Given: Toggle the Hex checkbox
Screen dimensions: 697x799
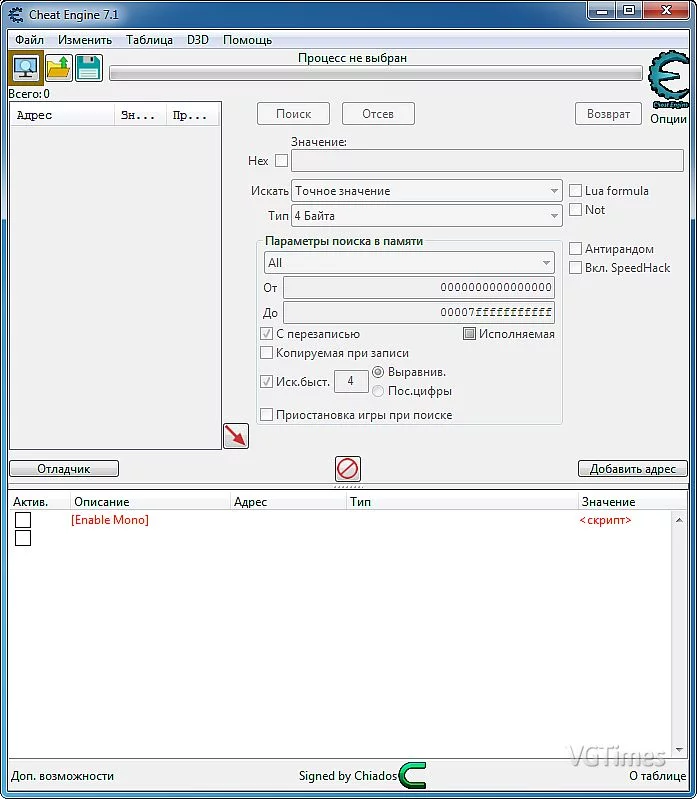Looking at the screenshot, I should point(281,161).
